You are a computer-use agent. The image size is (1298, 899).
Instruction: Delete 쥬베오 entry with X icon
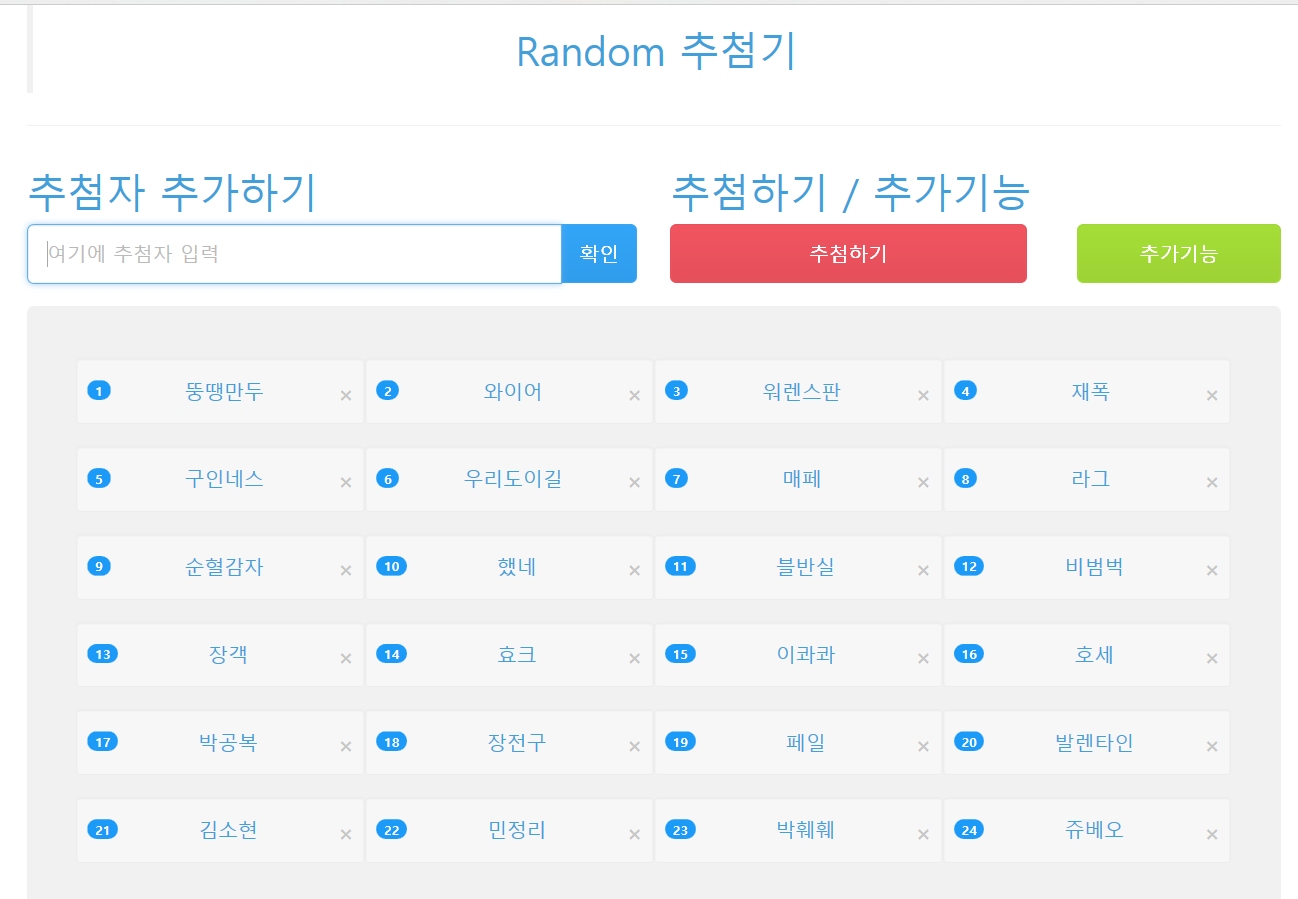click(1212, 834)
